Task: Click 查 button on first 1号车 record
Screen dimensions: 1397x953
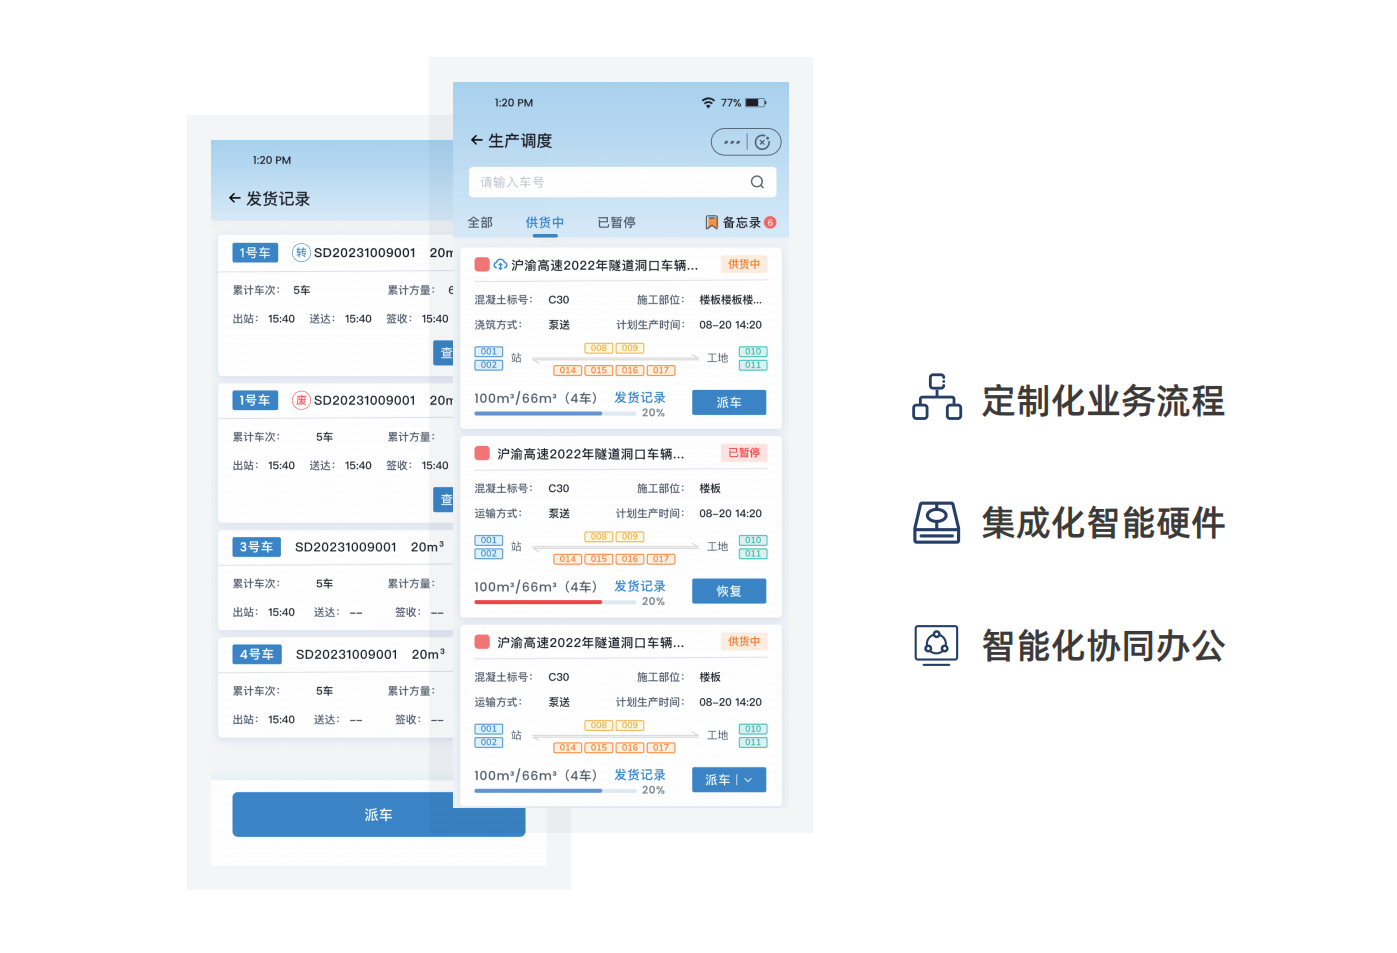Action: click(x=444, y=353)
